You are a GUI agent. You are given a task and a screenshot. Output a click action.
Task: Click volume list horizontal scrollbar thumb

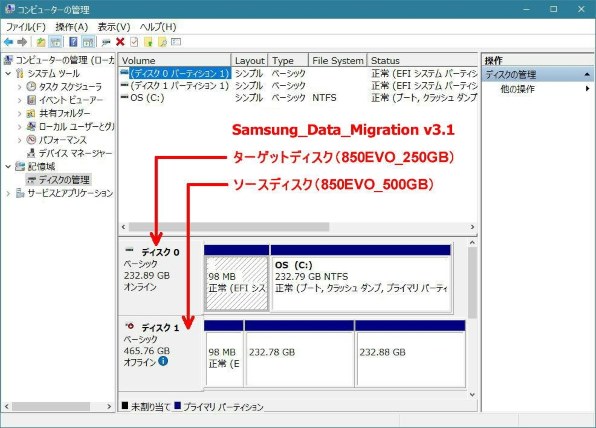229,227
